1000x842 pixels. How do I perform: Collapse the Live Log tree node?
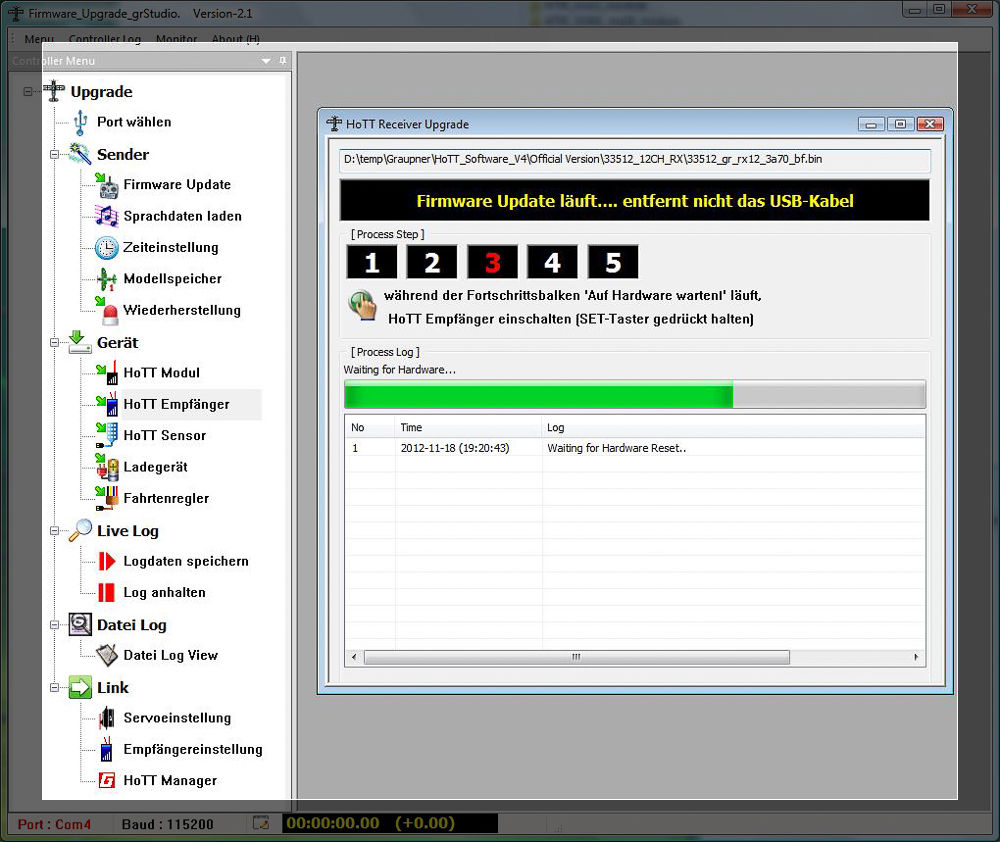[x=55, y=531]
